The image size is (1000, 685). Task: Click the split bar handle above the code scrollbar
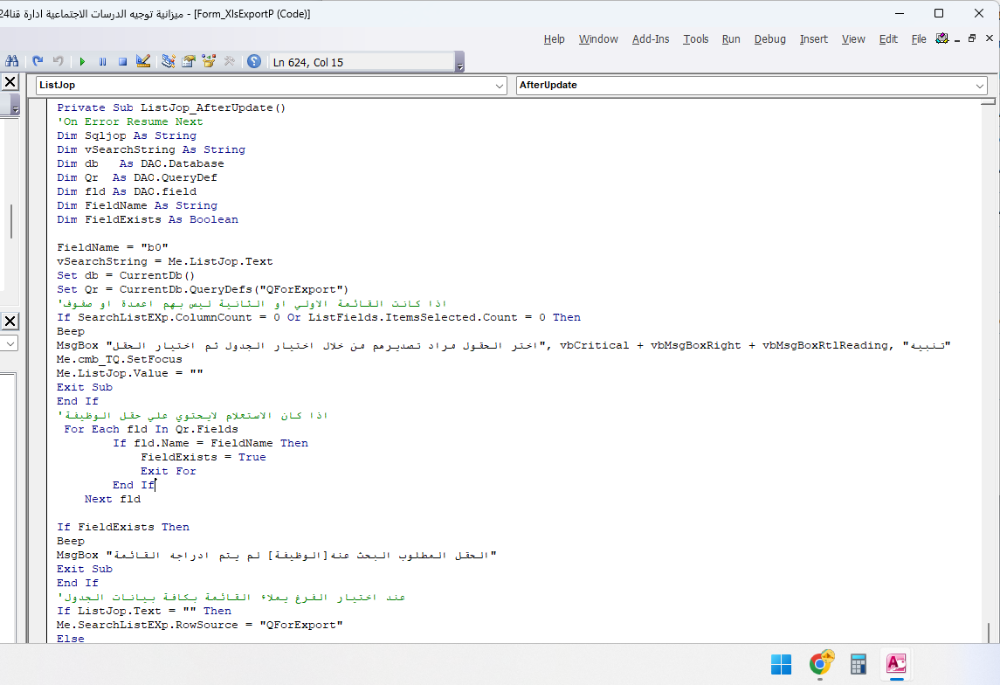989,102
